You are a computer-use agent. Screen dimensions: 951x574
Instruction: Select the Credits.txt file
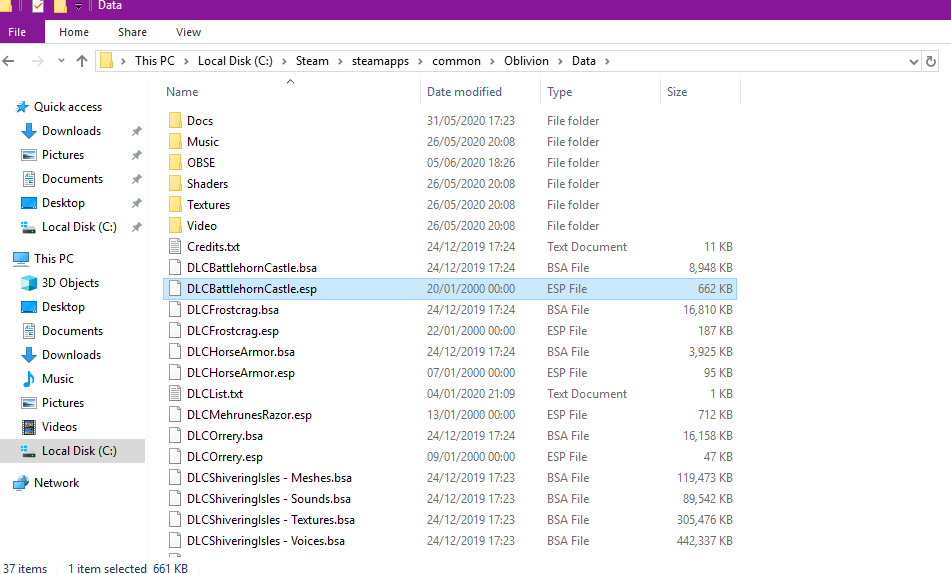coord(213,247)
